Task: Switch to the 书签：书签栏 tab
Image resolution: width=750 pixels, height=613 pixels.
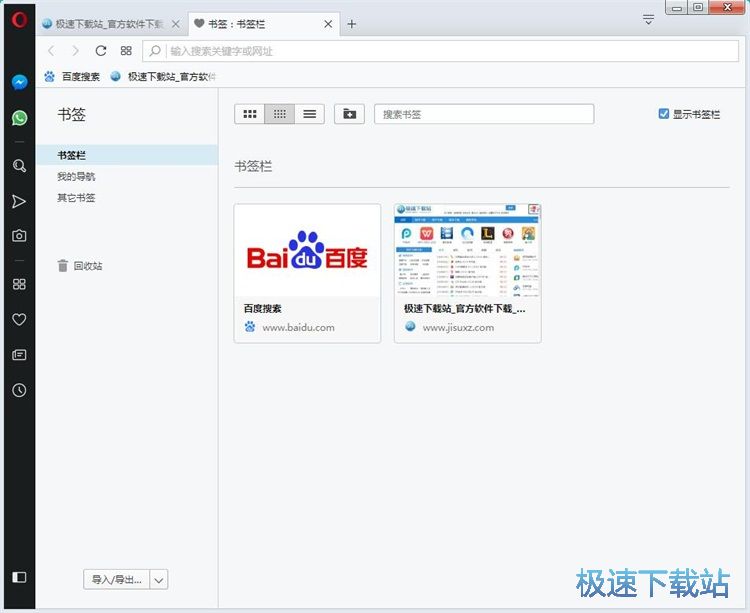Action: click(x=264, y=24)
